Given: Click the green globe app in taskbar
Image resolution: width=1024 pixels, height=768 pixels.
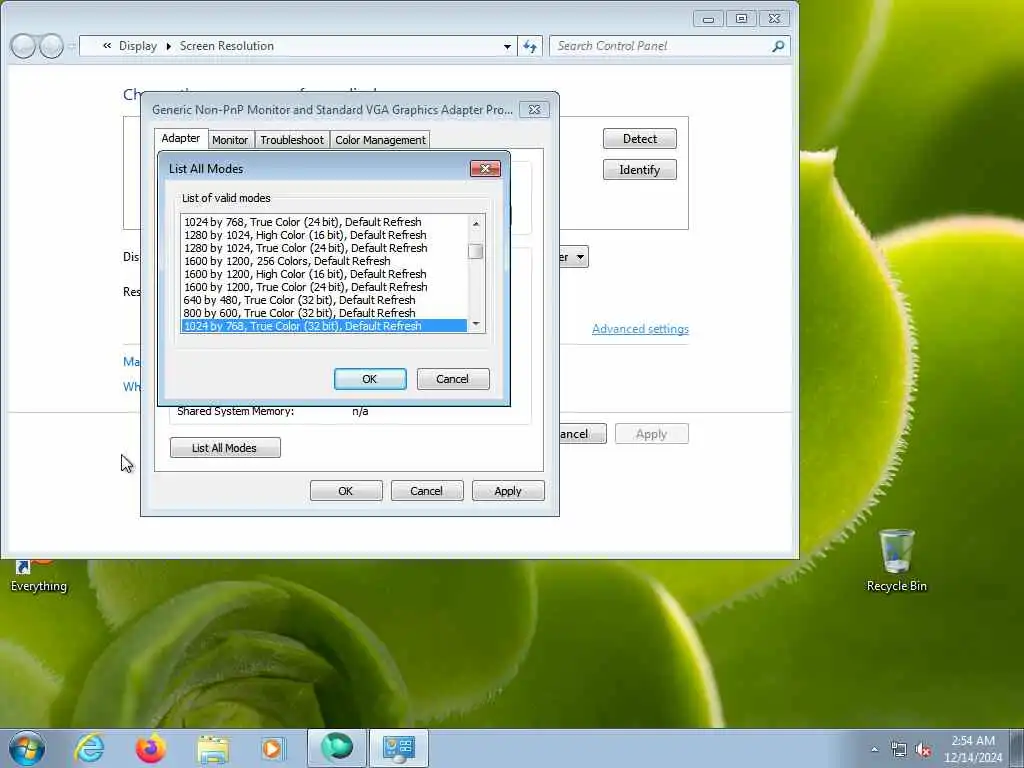Looking at the screenshot, I should coord(336,748).
